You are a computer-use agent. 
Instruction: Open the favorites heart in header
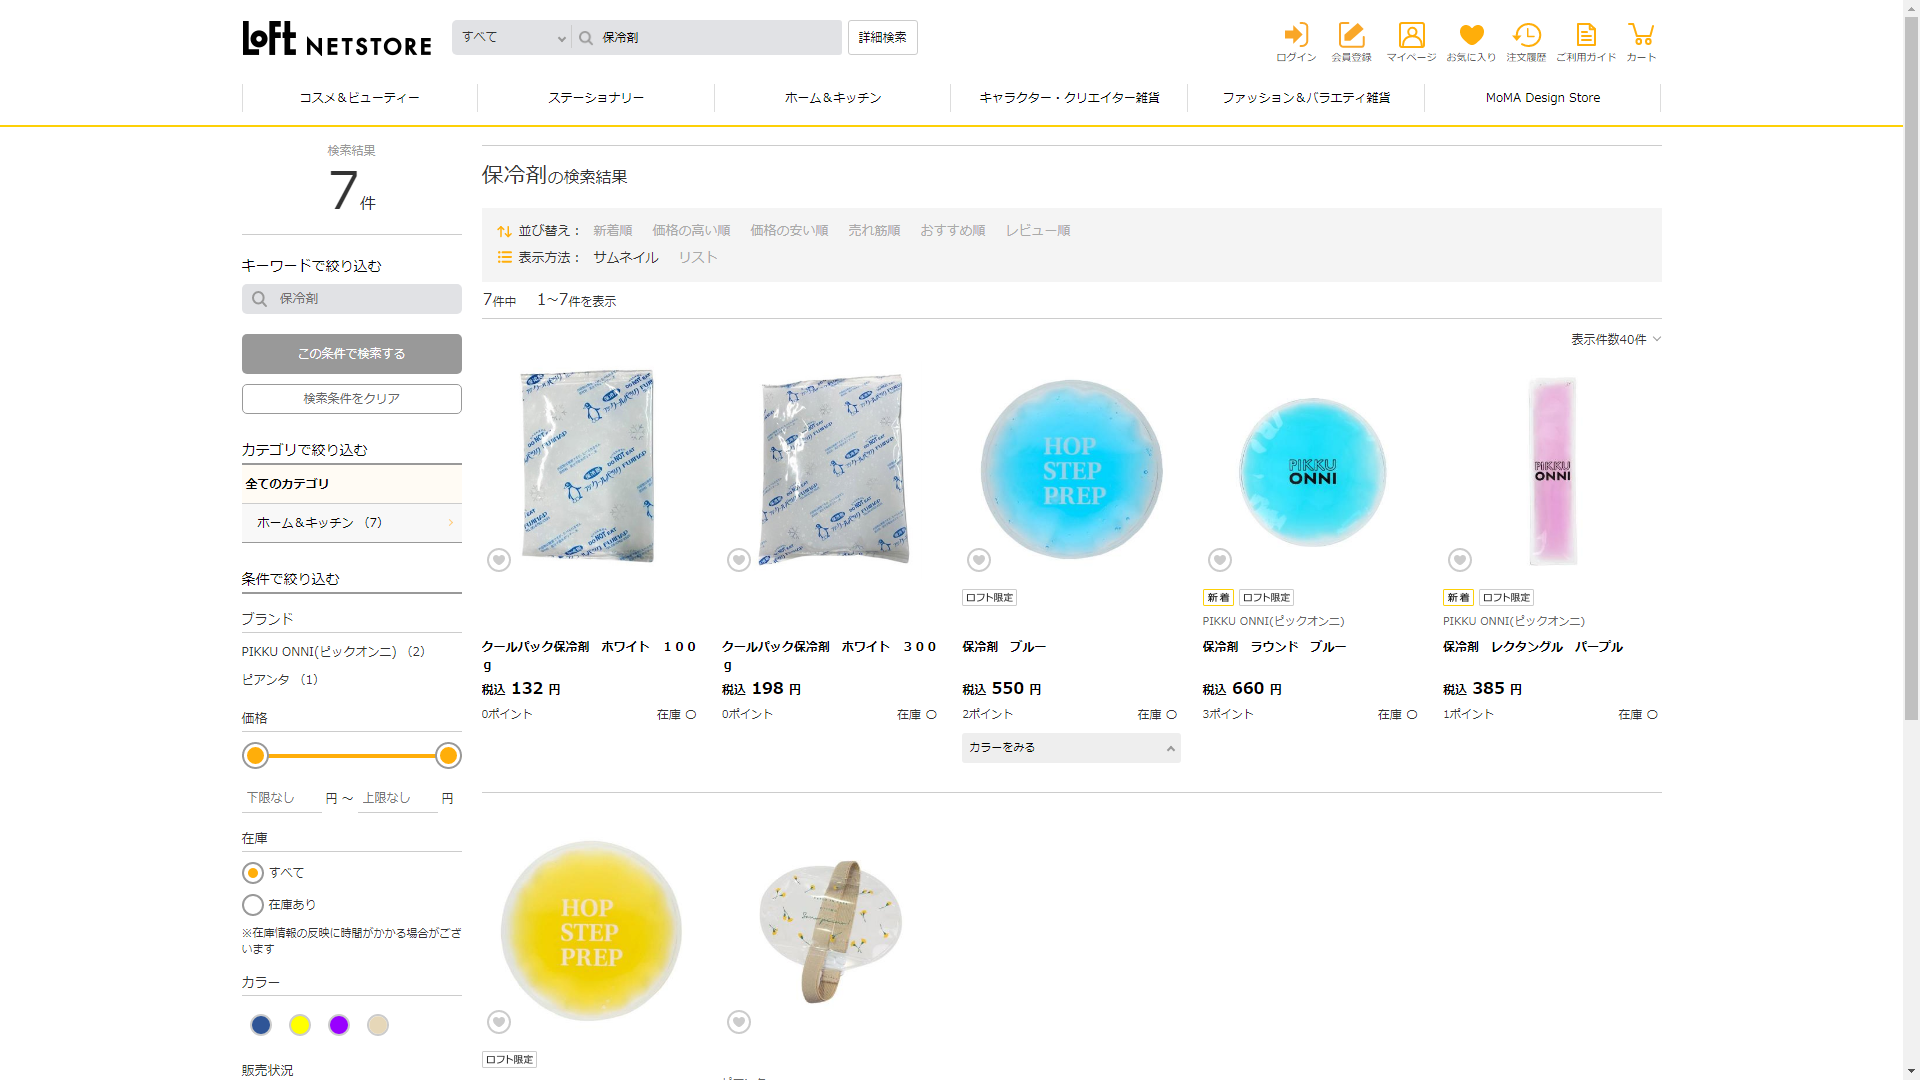pyautogui.click(x=1471, y=42)
